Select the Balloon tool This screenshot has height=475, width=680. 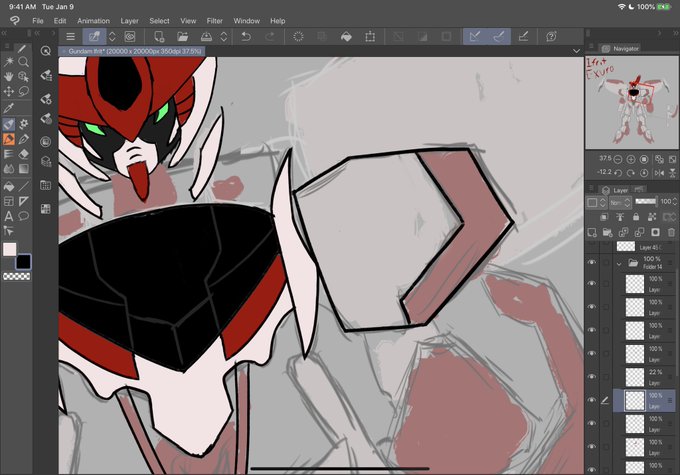pos(23,216)
